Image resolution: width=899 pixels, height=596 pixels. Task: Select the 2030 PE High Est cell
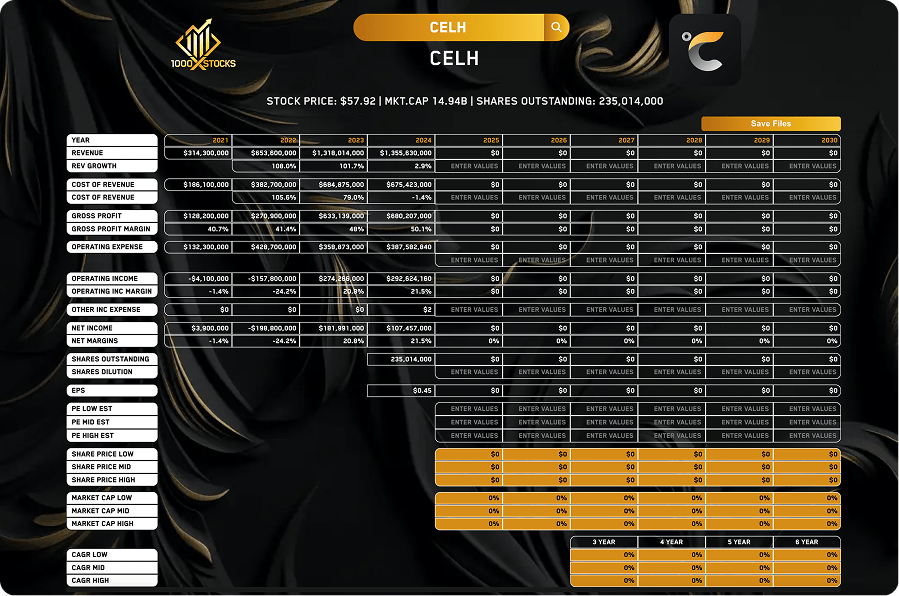[807, 435]
